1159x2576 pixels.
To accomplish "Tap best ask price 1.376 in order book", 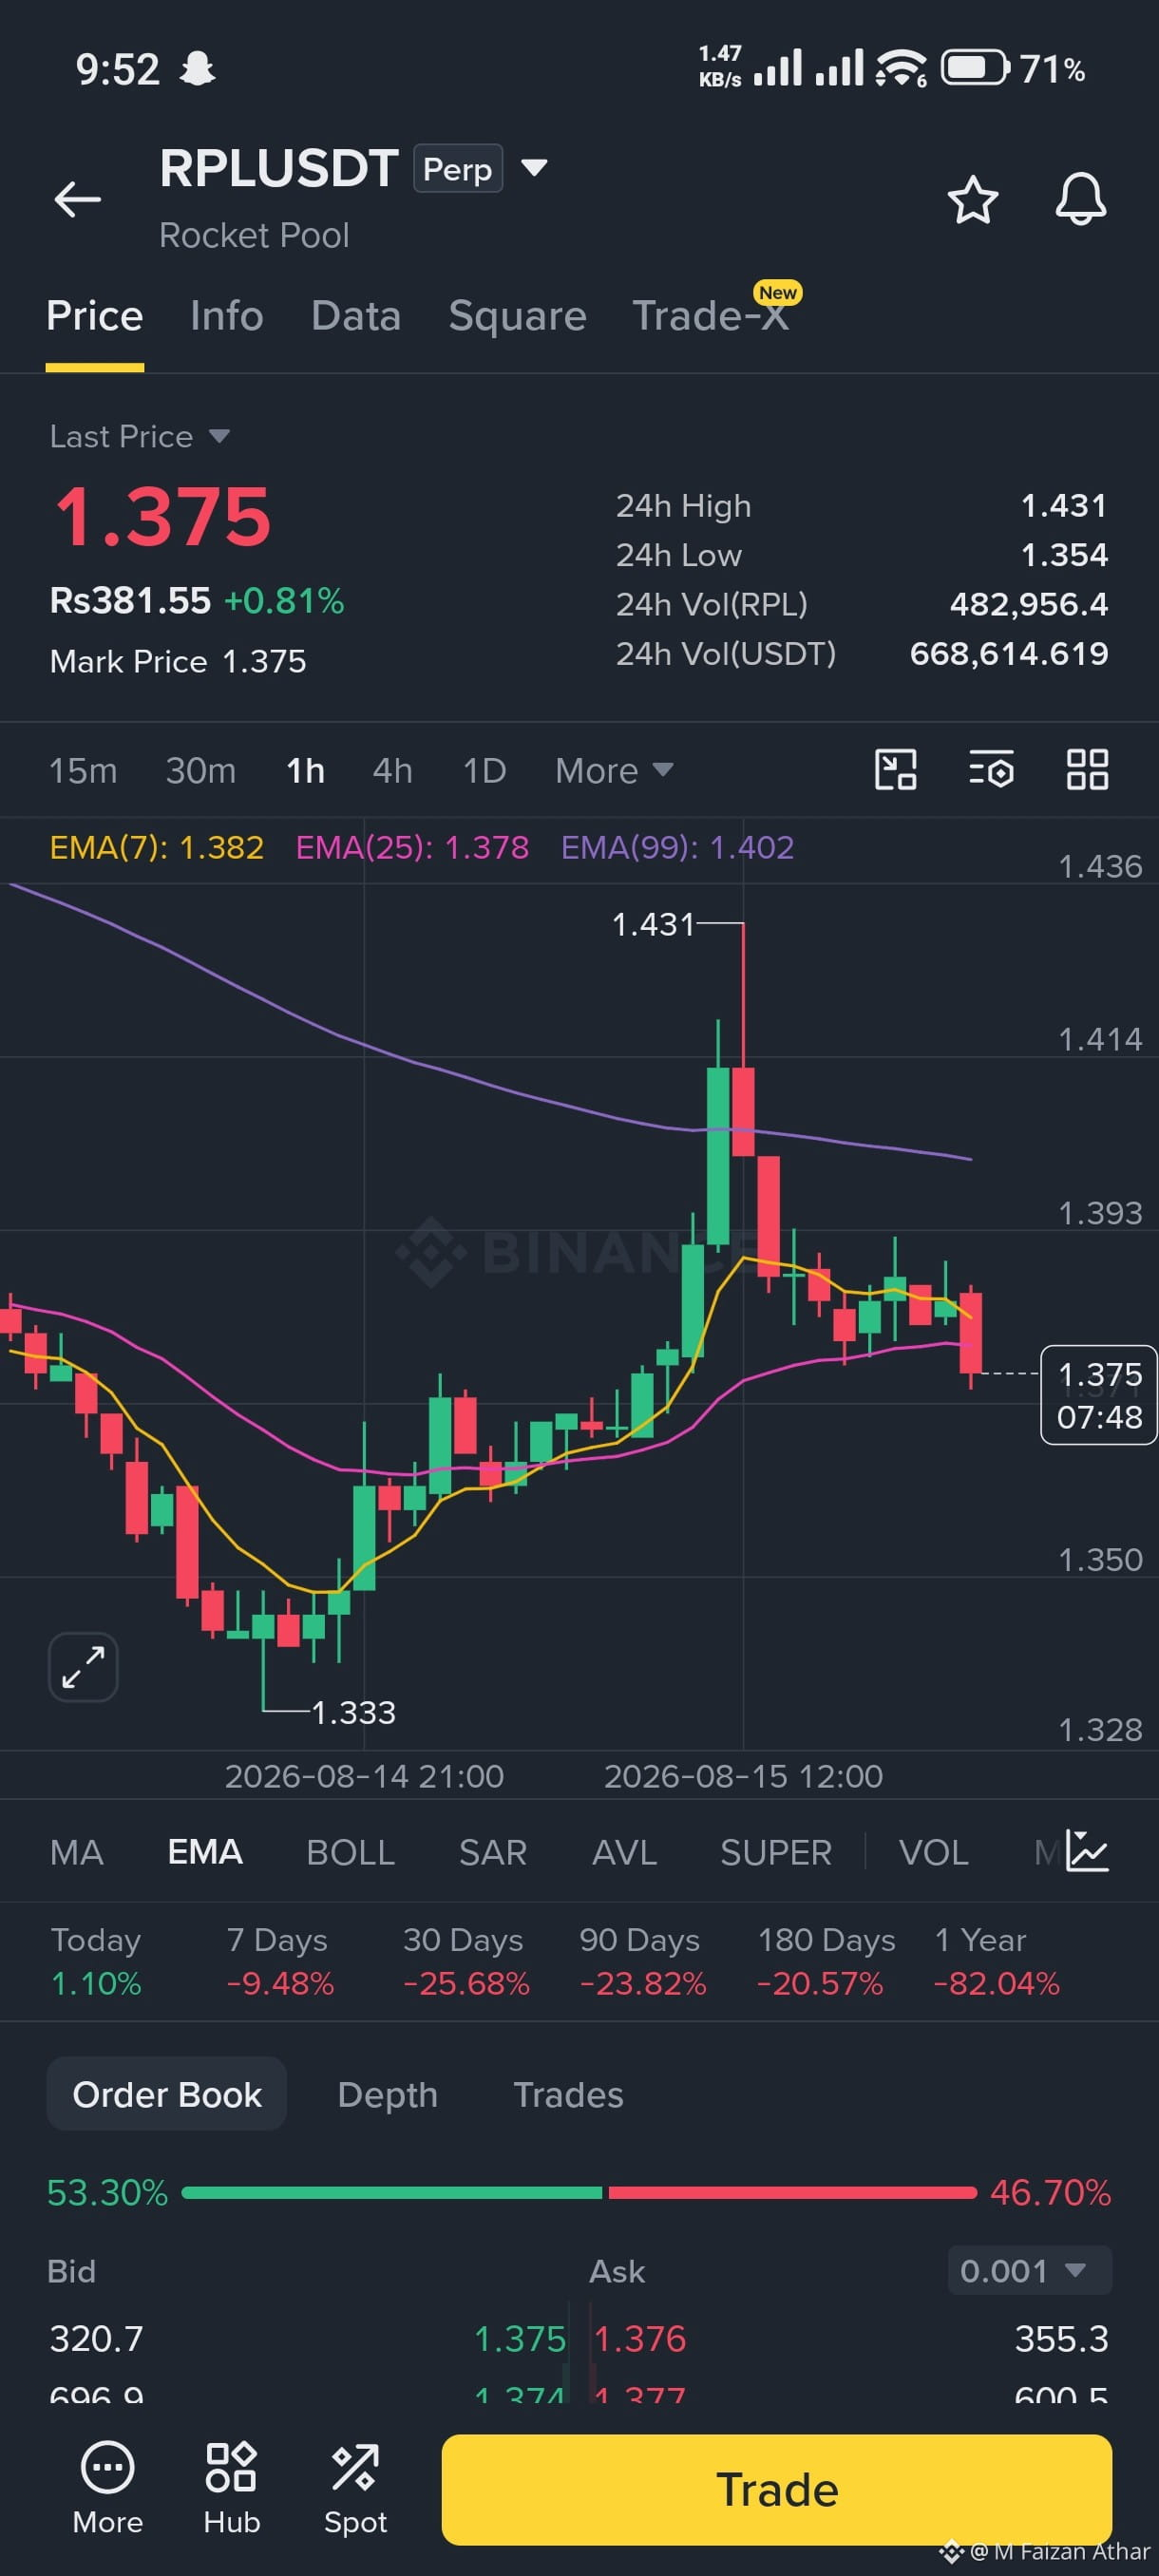I will click(640, 2338).
